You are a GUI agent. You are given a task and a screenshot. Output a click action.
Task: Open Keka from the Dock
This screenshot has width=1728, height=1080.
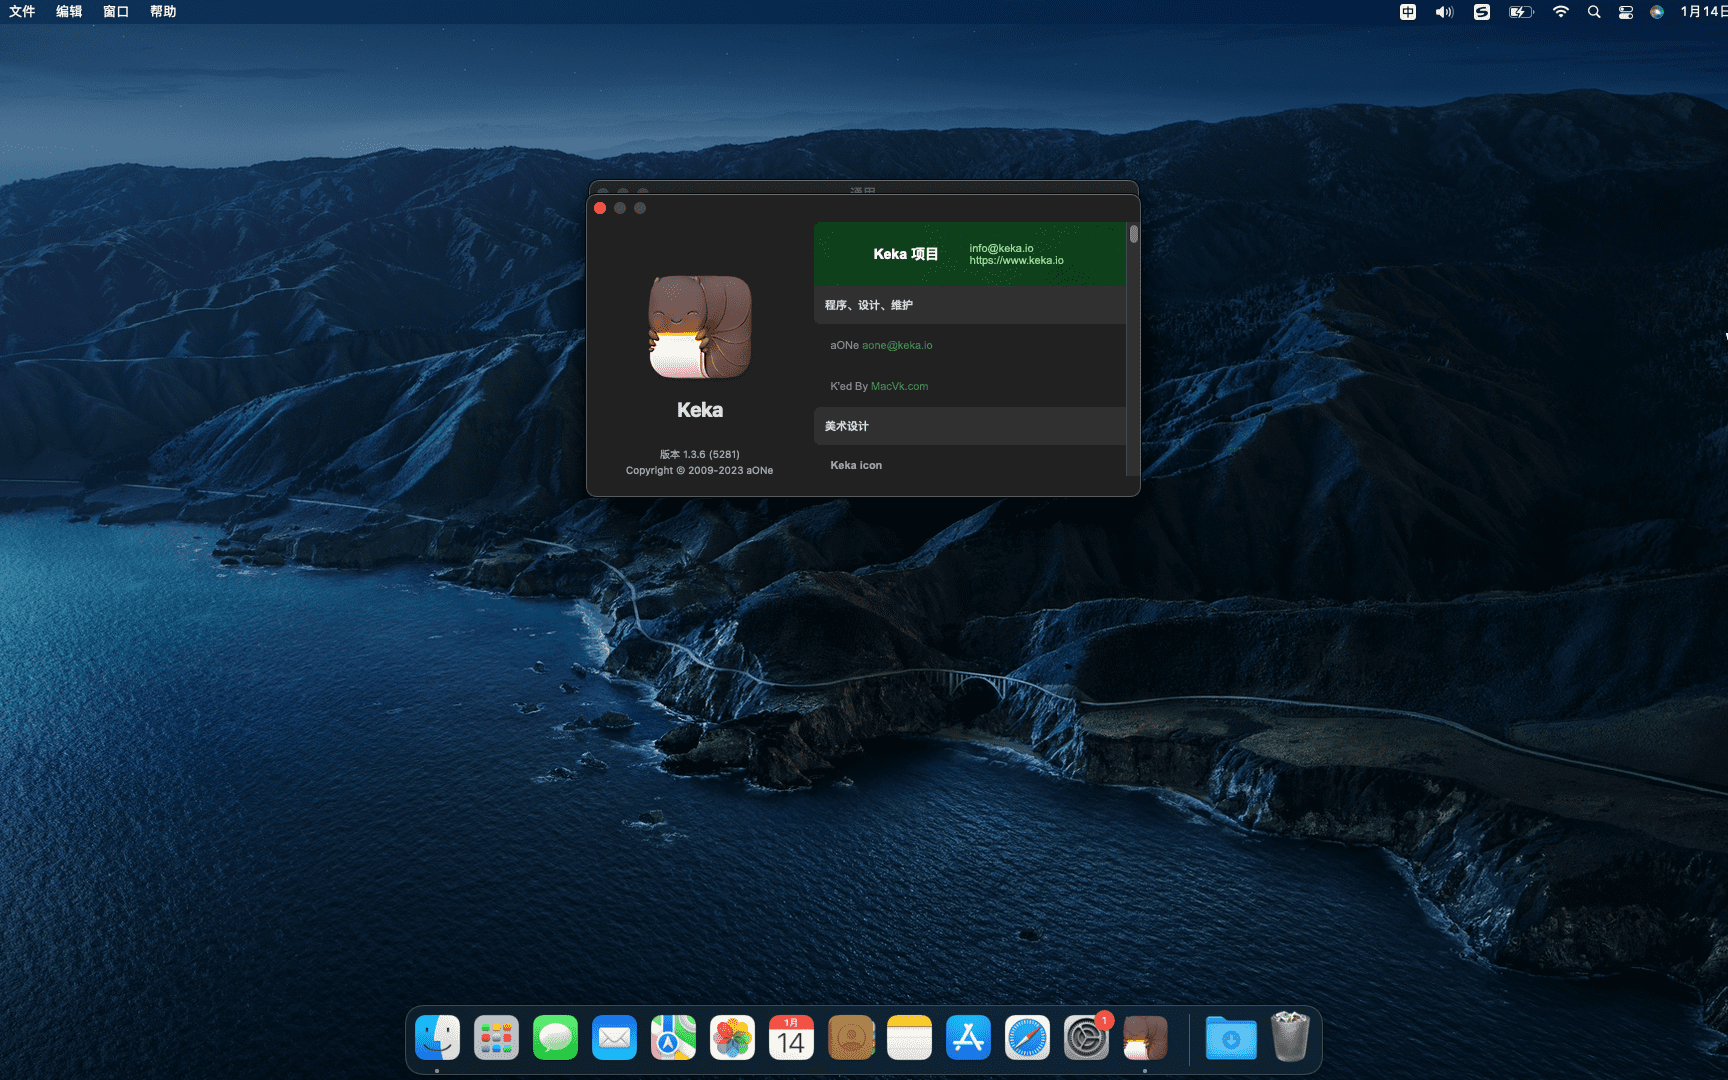pyautogui.click(x=1145, y=1038)
